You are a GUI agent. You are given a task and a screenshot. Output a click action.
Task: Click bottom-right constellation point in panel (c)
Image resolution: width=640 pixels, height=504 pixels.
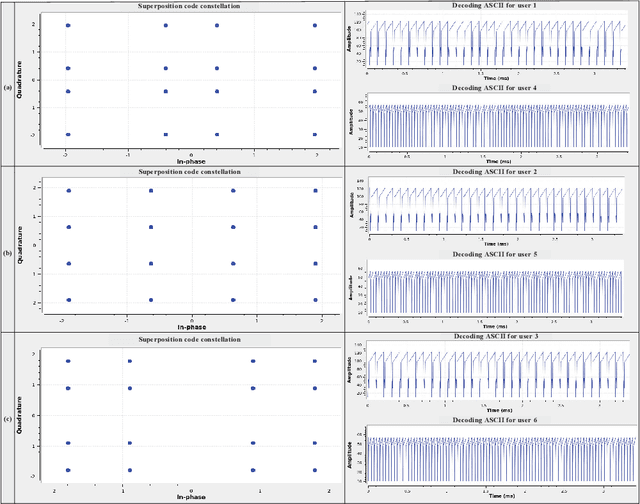click(x=314, y=469)
